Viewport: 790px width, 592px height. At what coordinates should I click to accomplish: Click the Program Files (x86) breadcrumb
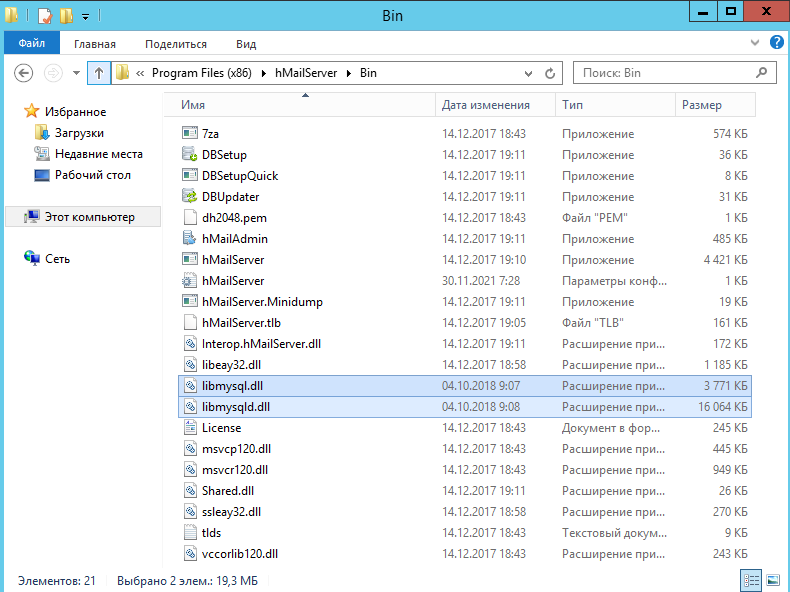click(x=202, y=73)
